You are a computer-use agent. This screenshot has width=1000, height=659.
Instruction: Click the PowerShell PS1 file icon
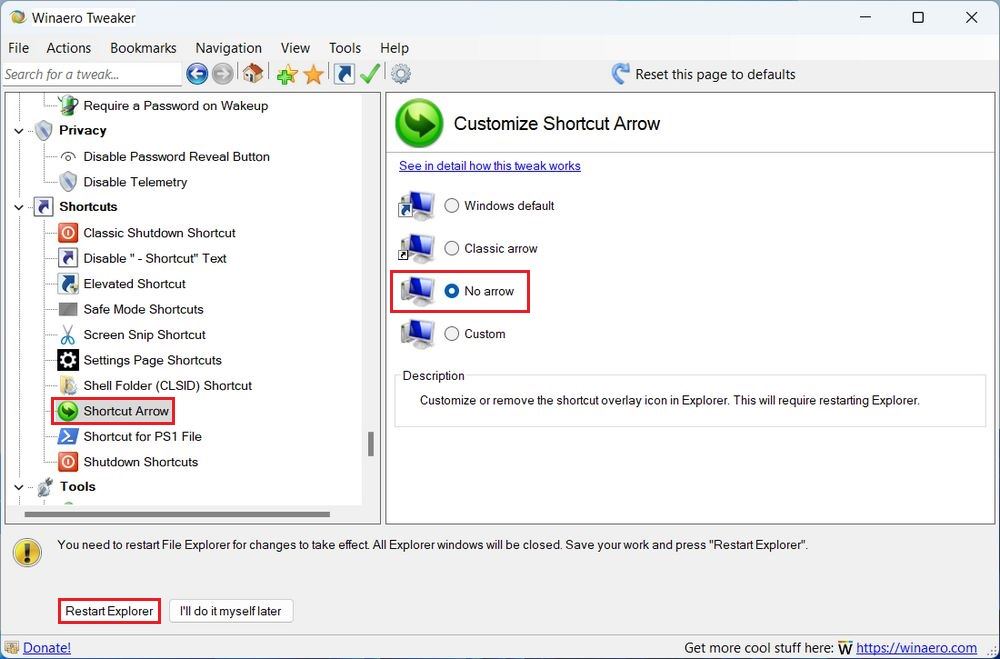pos(68,436)
